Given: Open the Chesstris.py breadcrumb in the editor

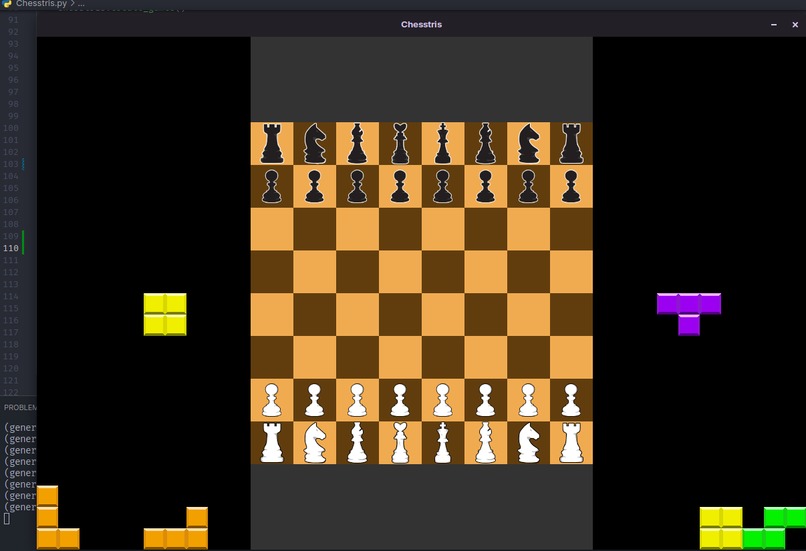Looking at the screenshot, I should tap(41, 4).
